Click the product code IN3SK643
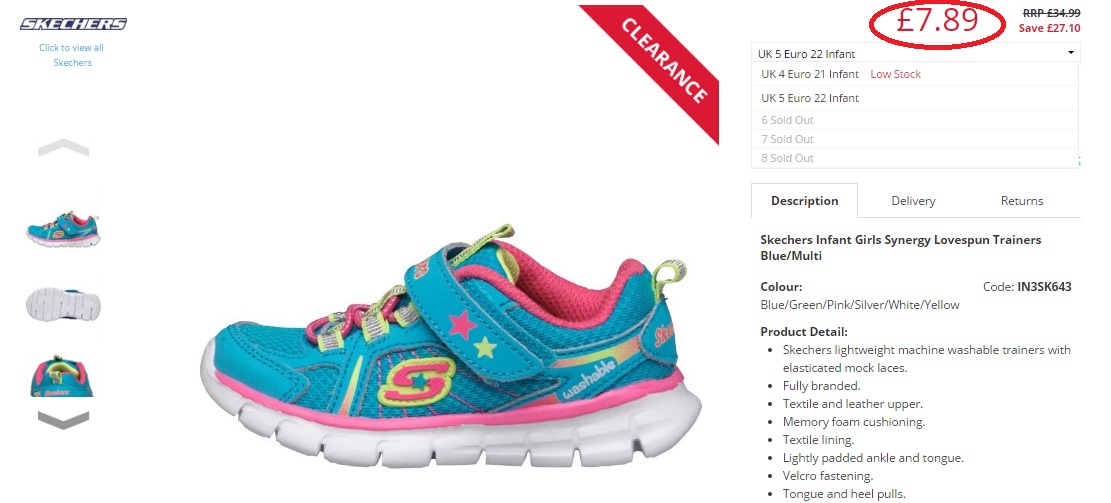This screenshot has width=1111, height=503. 1044,287
